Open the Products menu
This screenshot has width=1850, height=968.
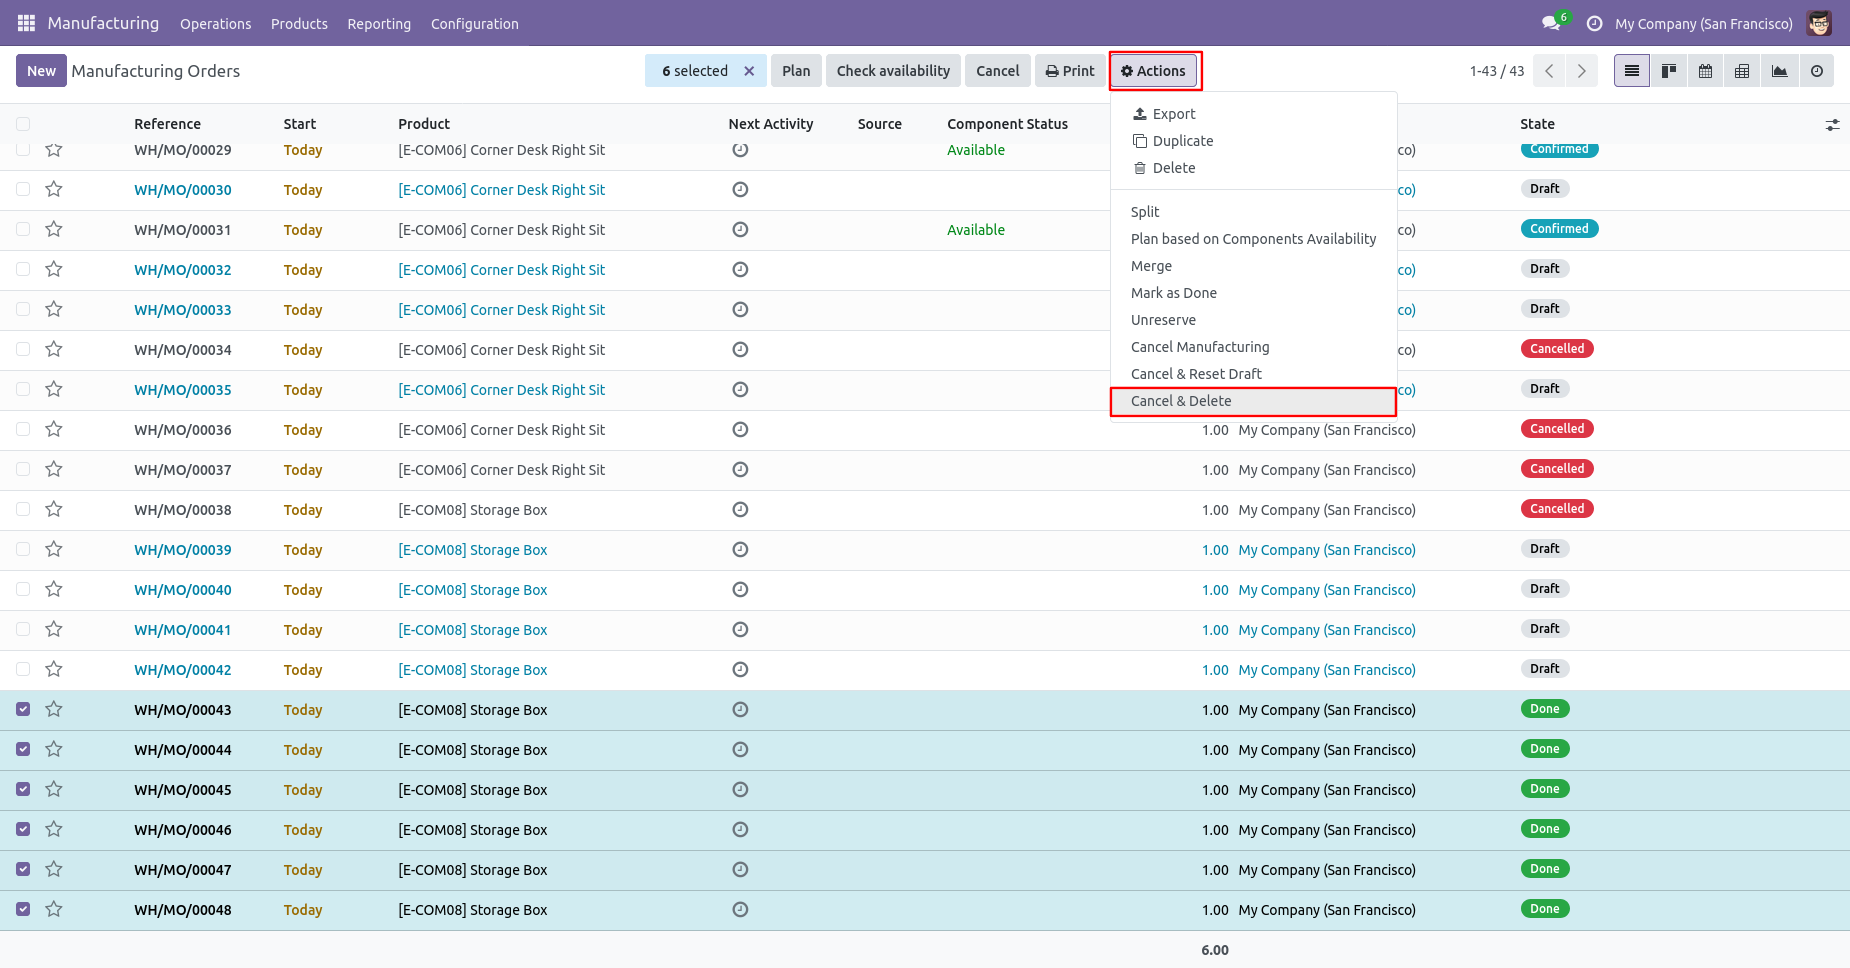pos(299,23)
